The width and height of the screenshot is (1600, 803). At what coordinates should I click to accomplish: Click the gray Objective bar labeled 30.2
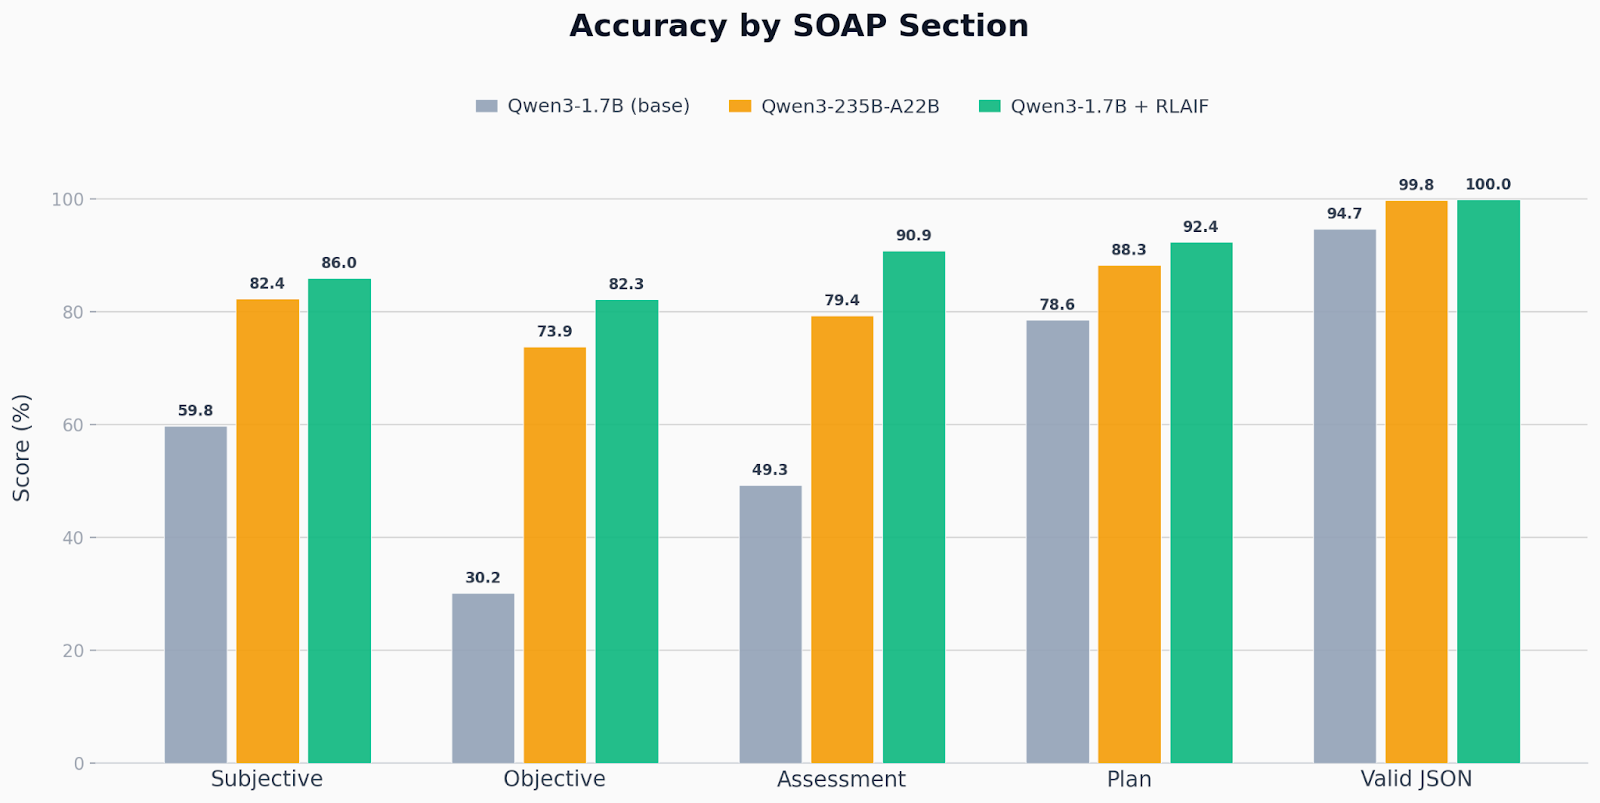[x=483, y=678]
